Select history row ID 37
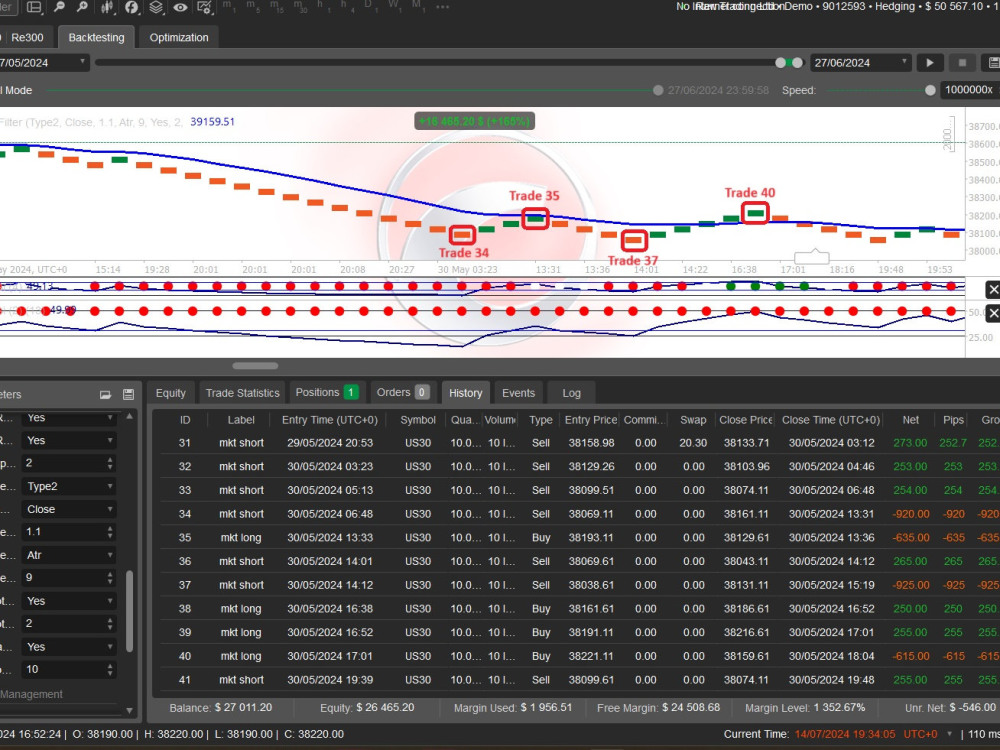Screen dimensions: 1000x750 pyautogui.click(x=185, y=585)
